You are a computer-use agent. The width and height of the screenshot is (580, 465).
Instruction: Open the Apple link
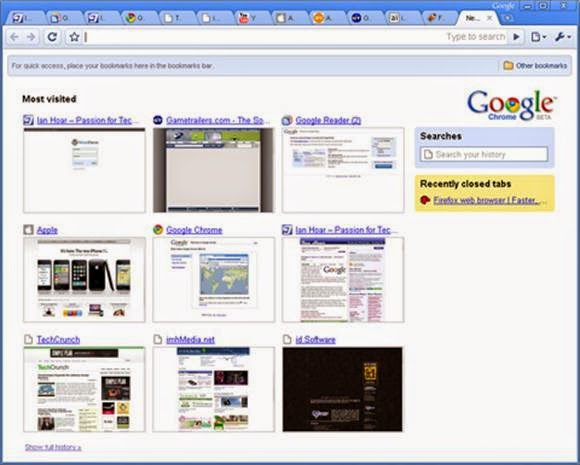point(47,230)
